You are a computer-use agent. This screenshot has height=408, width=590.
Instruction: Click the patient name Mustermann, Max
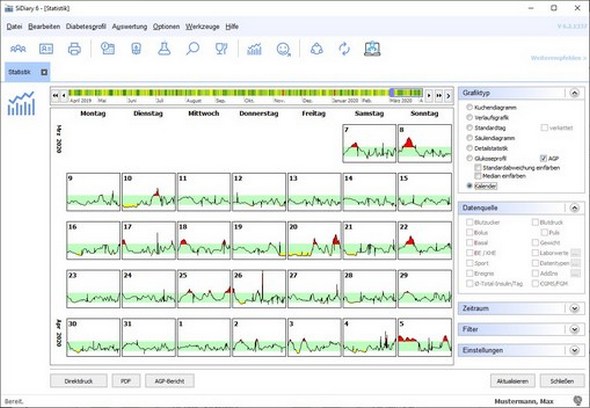tap(524, 401)
